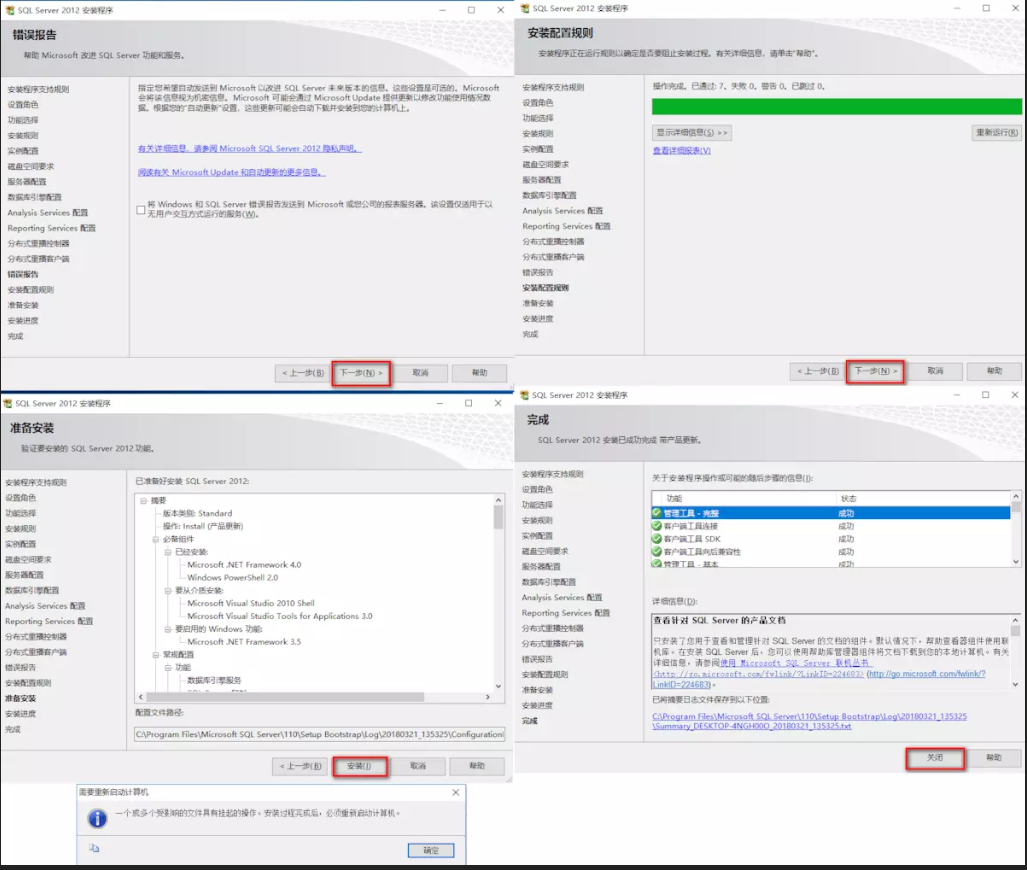Open the Summary log file path link
The height and width of the screenshot is (870, 1027).
coord(810,721)
